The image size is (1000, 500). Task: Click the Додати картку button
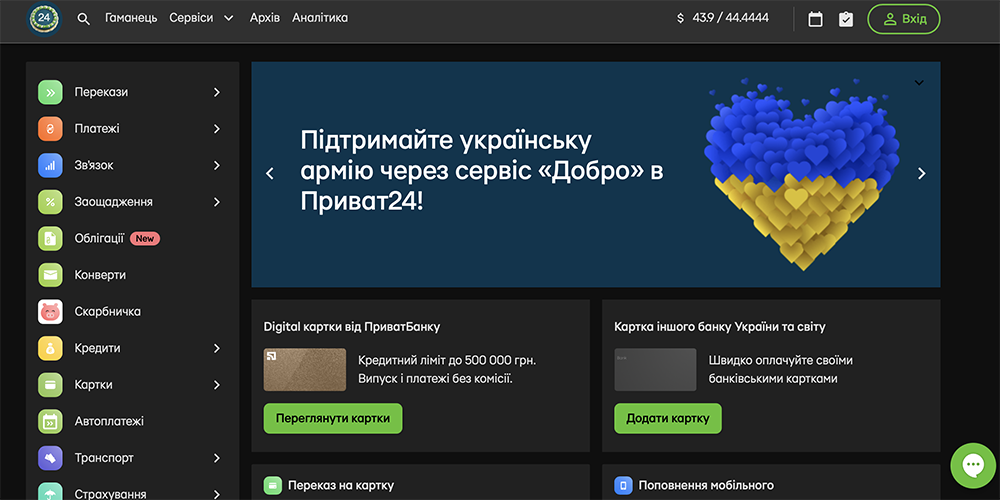coord(668,419)
